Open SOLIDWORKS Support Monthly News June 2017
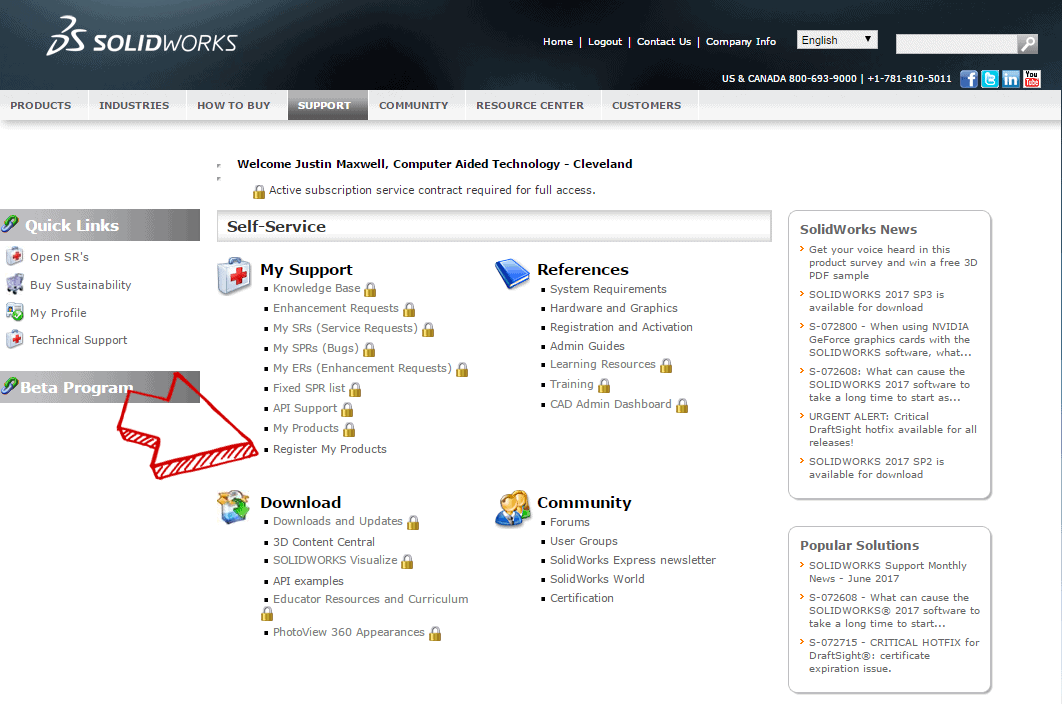This screenshot has width=1062, height=704. pos(887,572)
